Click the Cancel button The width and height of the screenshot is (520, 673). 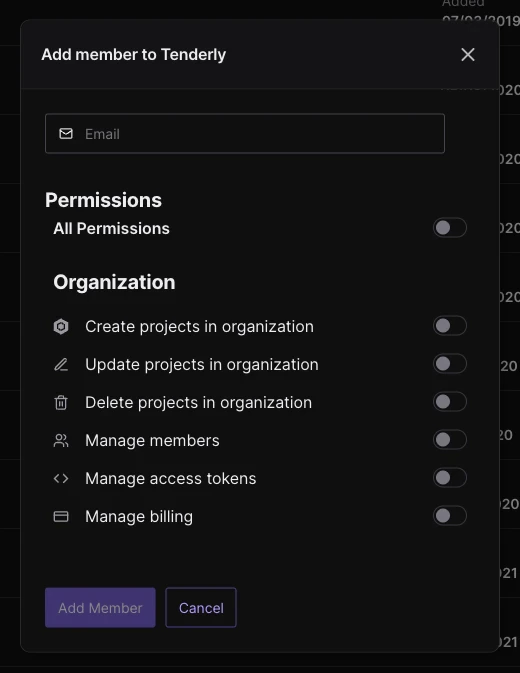pos(201,607)
